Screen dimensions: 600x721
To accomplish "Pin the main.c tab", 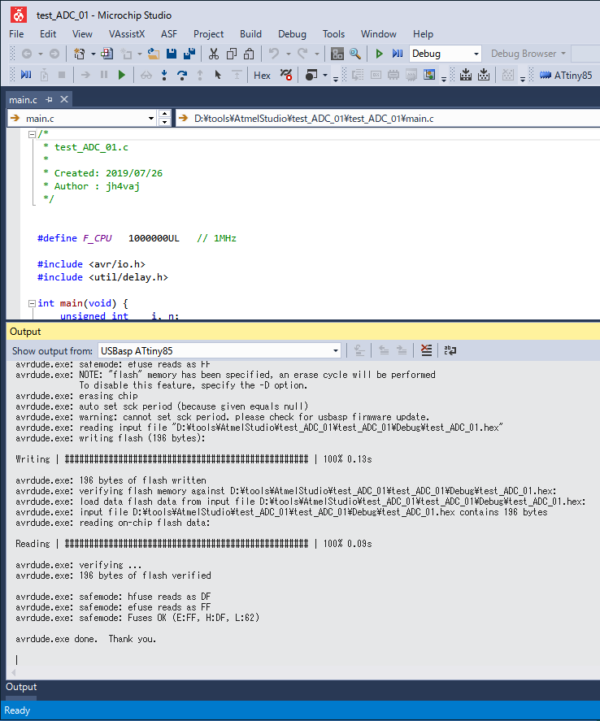I will [x=48, y=100].
